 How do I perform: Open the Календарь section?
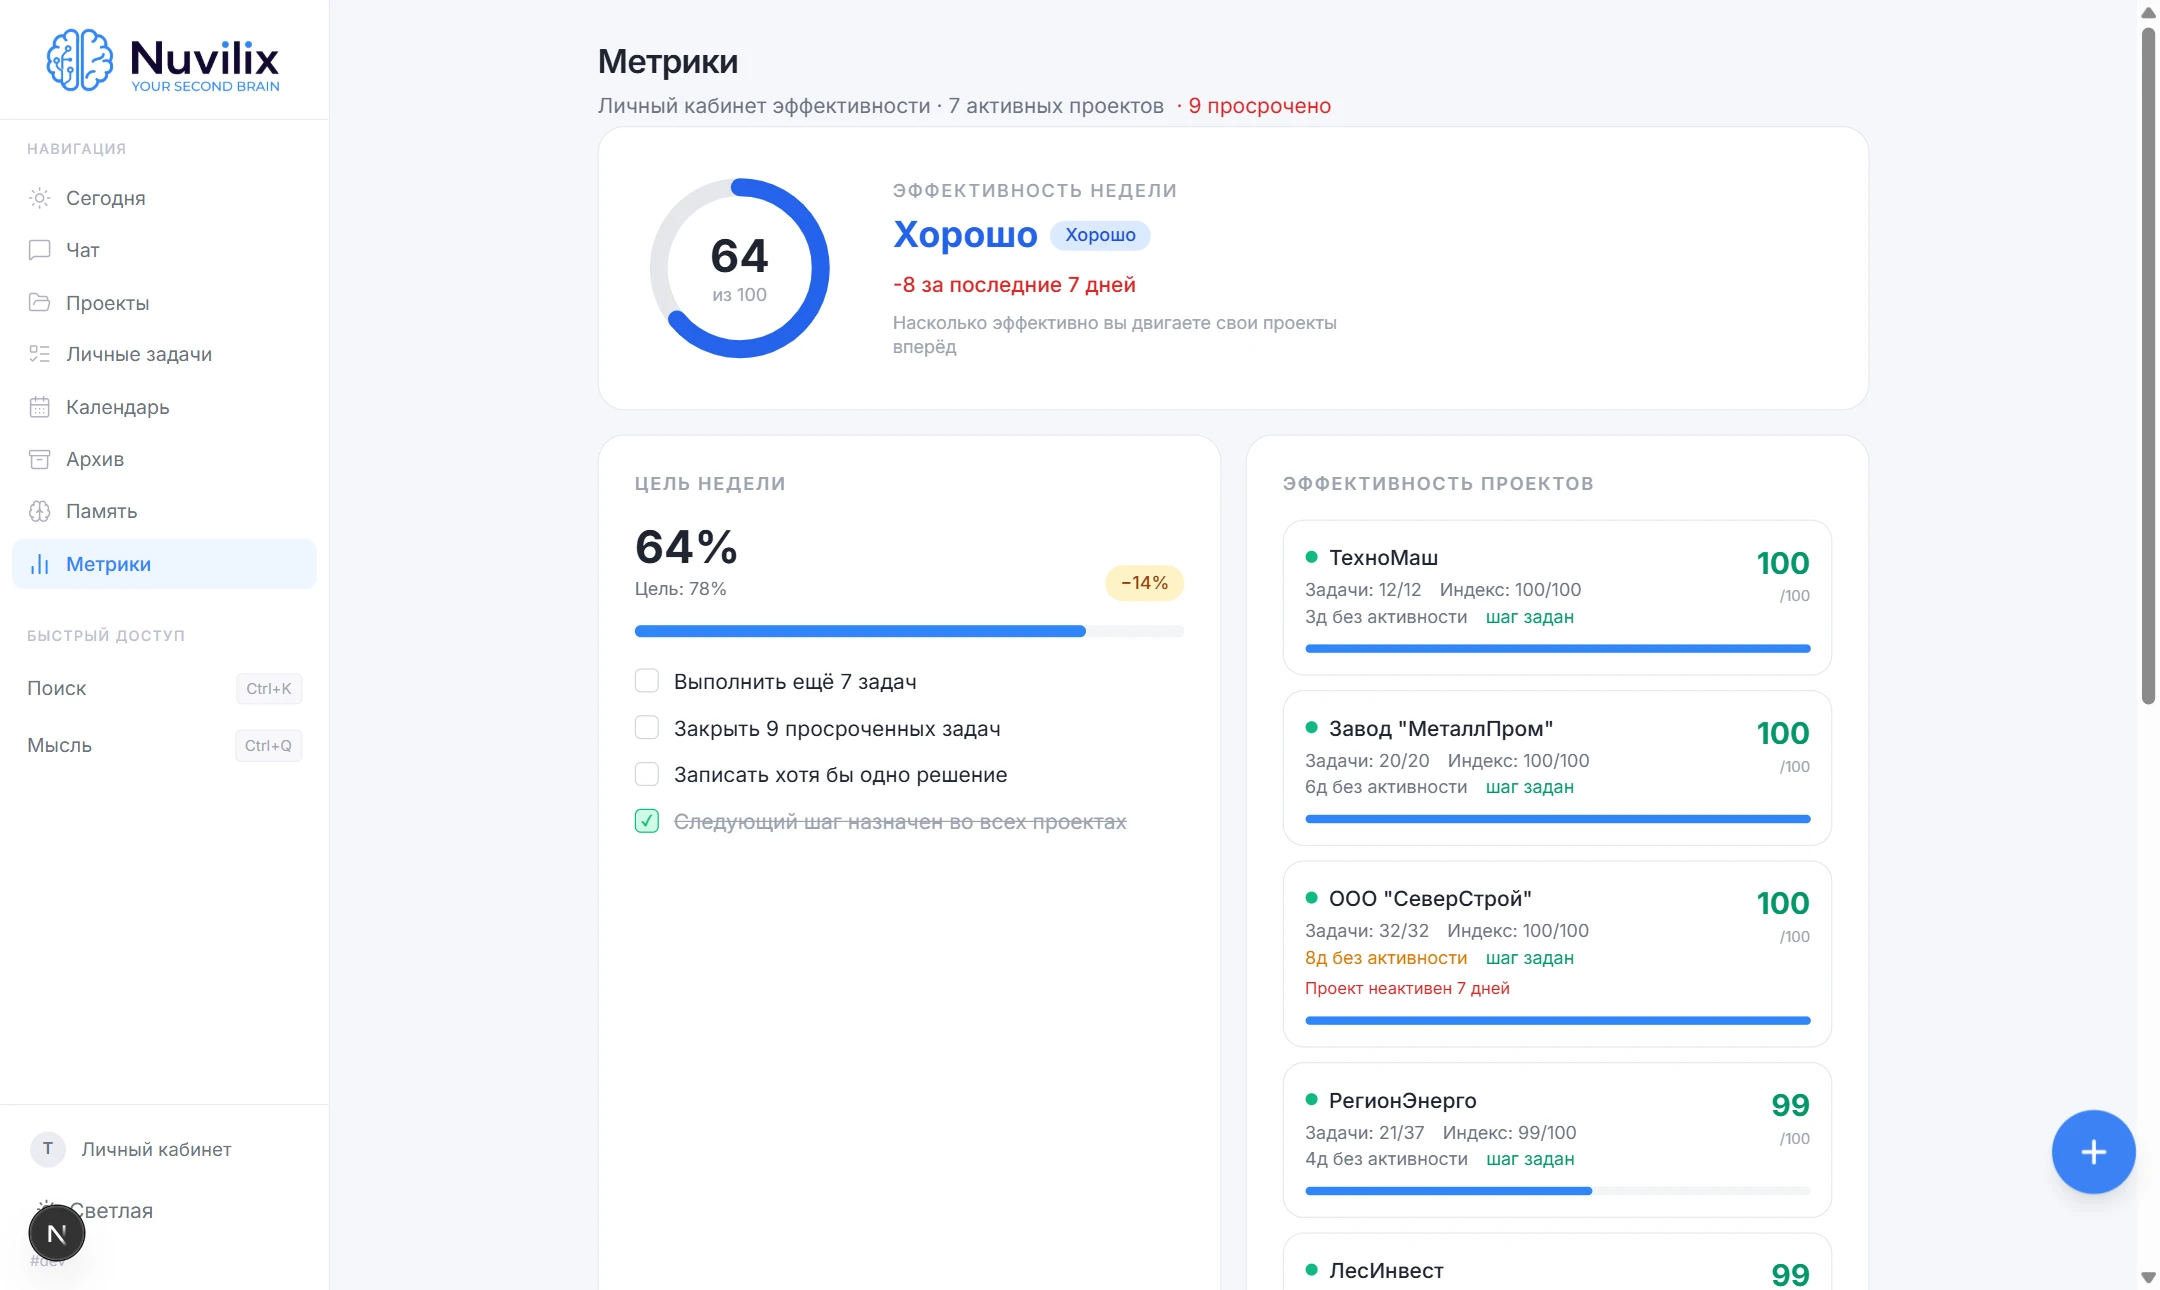tap(164, 407)
